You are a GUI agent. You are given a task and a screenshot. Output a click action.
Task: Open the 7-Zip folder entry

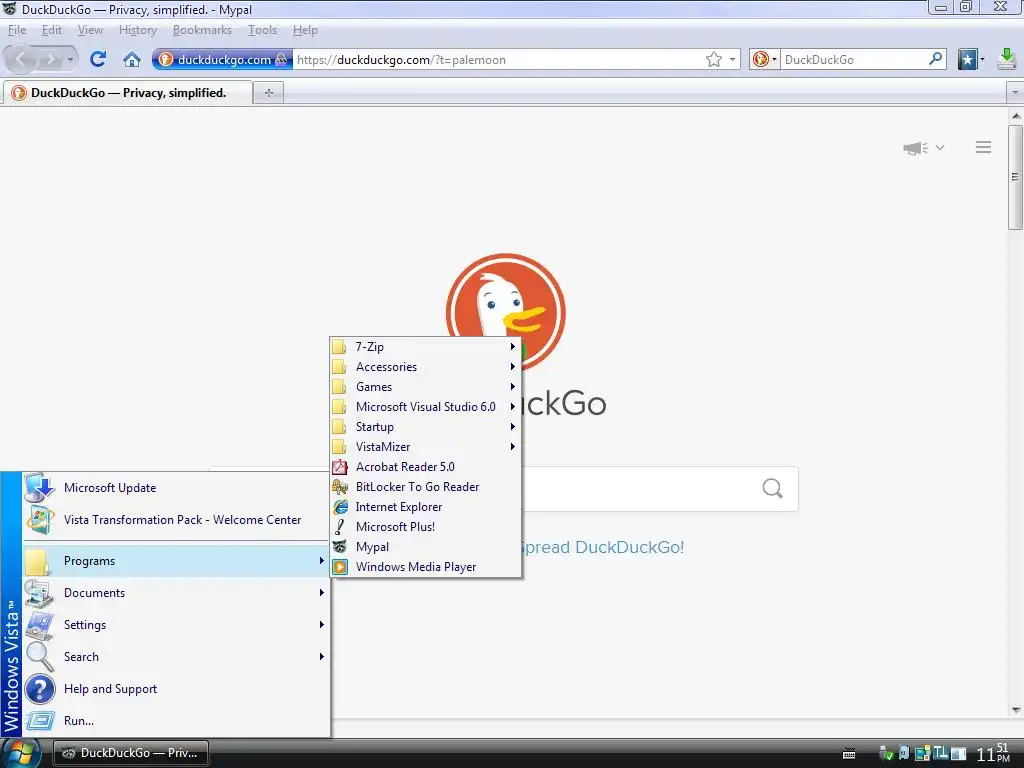(425, 347)
